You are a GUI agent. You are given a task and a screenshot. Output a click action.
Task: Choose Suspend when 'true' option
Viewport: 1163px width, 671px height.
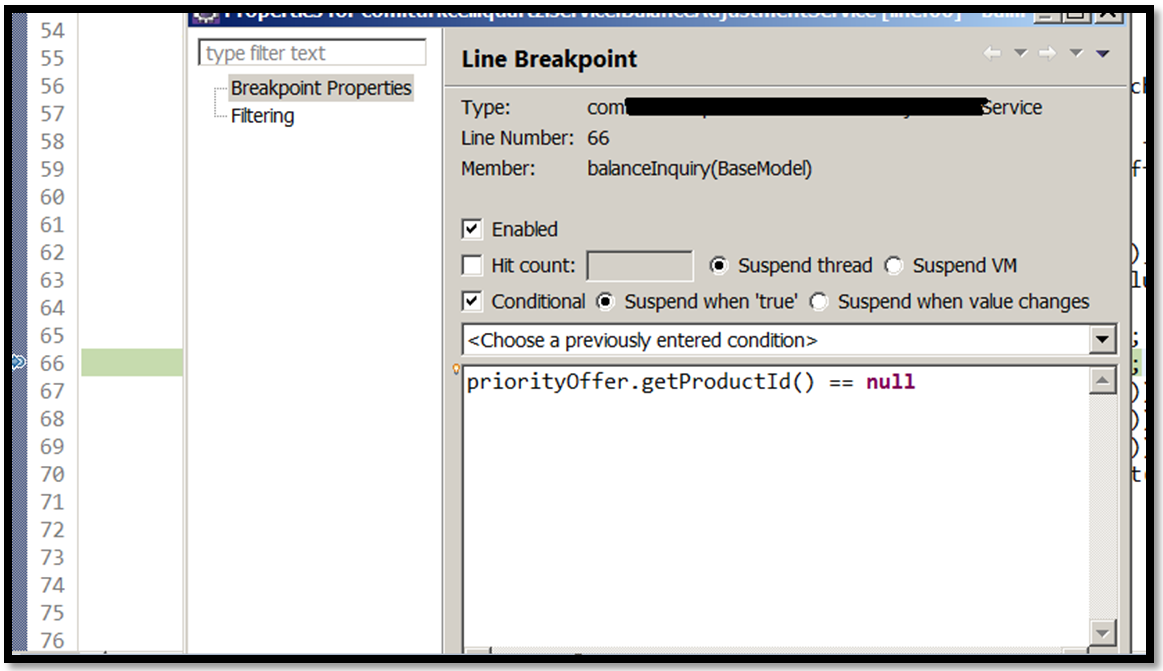point(605,302)
